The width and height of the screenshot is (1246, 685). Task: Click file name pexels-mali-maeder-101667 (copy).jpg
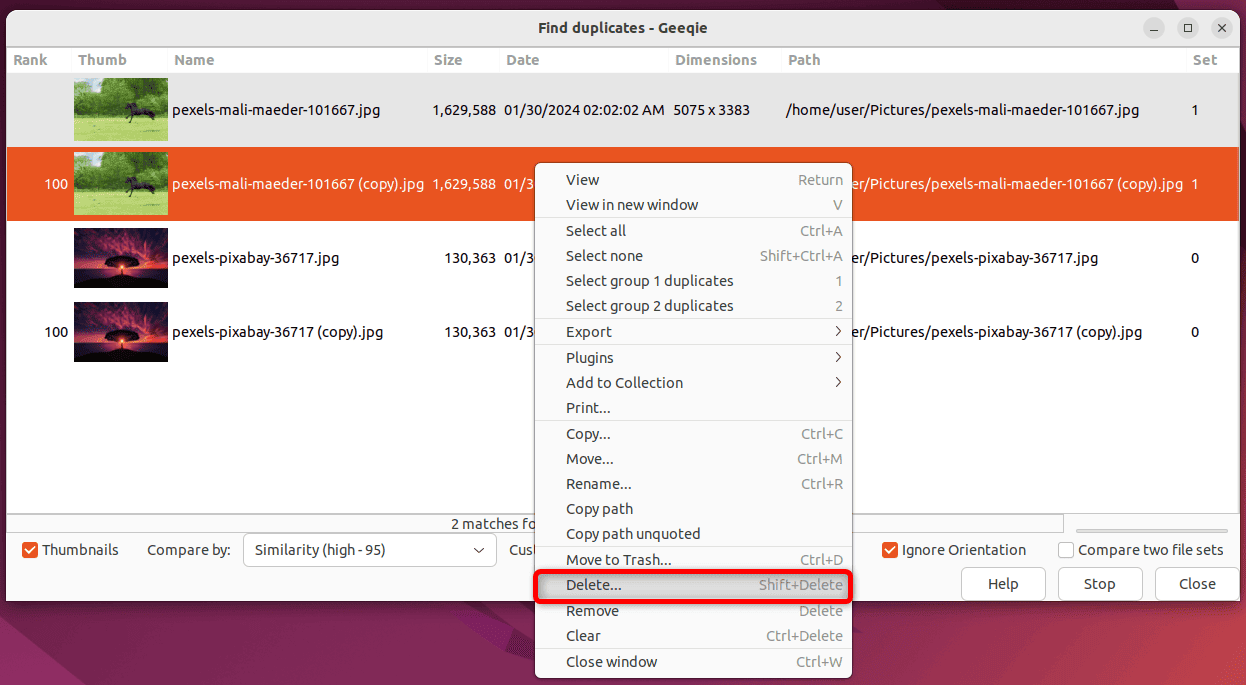298,184
